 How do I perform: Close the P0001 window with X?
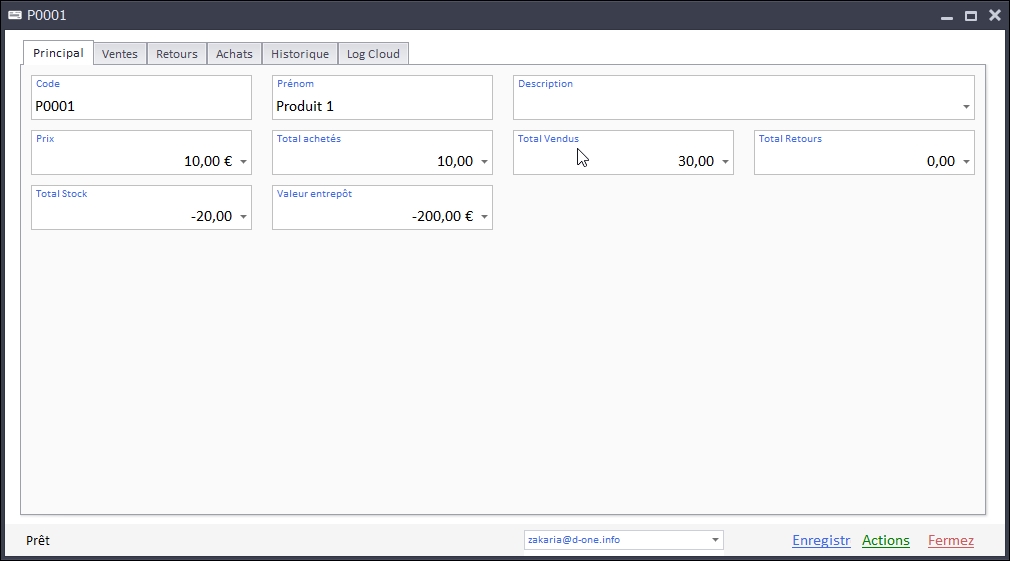[994, 15]
